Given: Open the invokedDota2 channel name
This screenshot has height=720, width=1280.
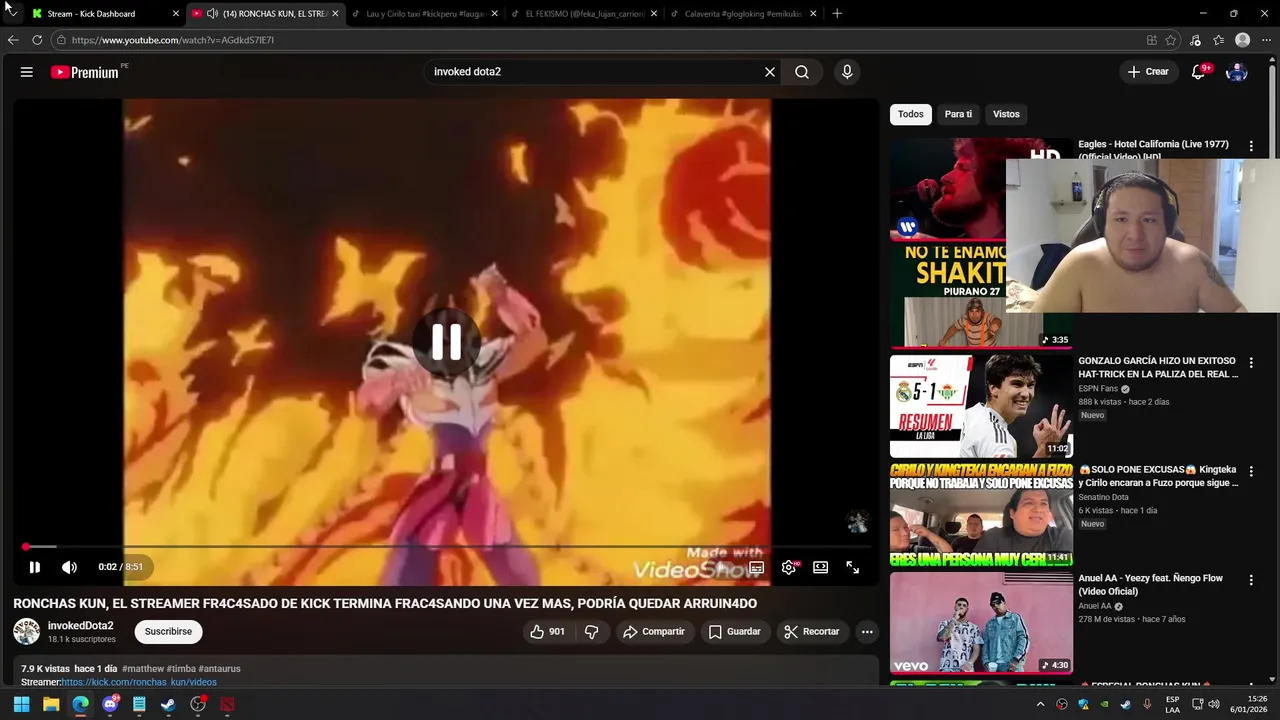Looking at the screenshot, I should (81, 626).
